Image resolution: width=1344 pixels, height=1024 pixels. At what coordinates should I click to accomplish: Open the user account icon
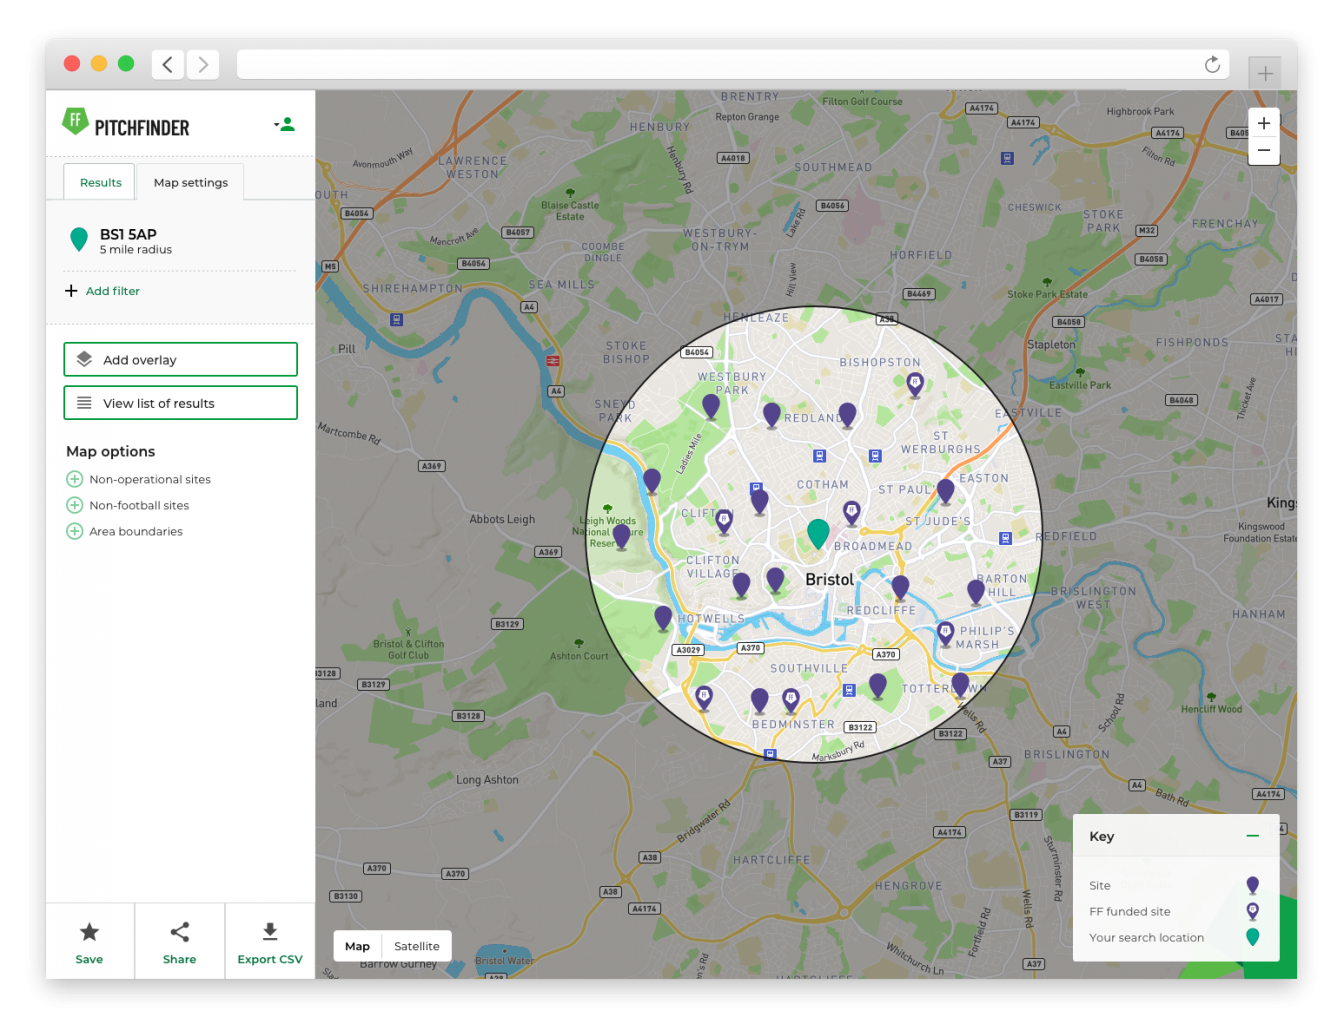click(x=286, y=124)
